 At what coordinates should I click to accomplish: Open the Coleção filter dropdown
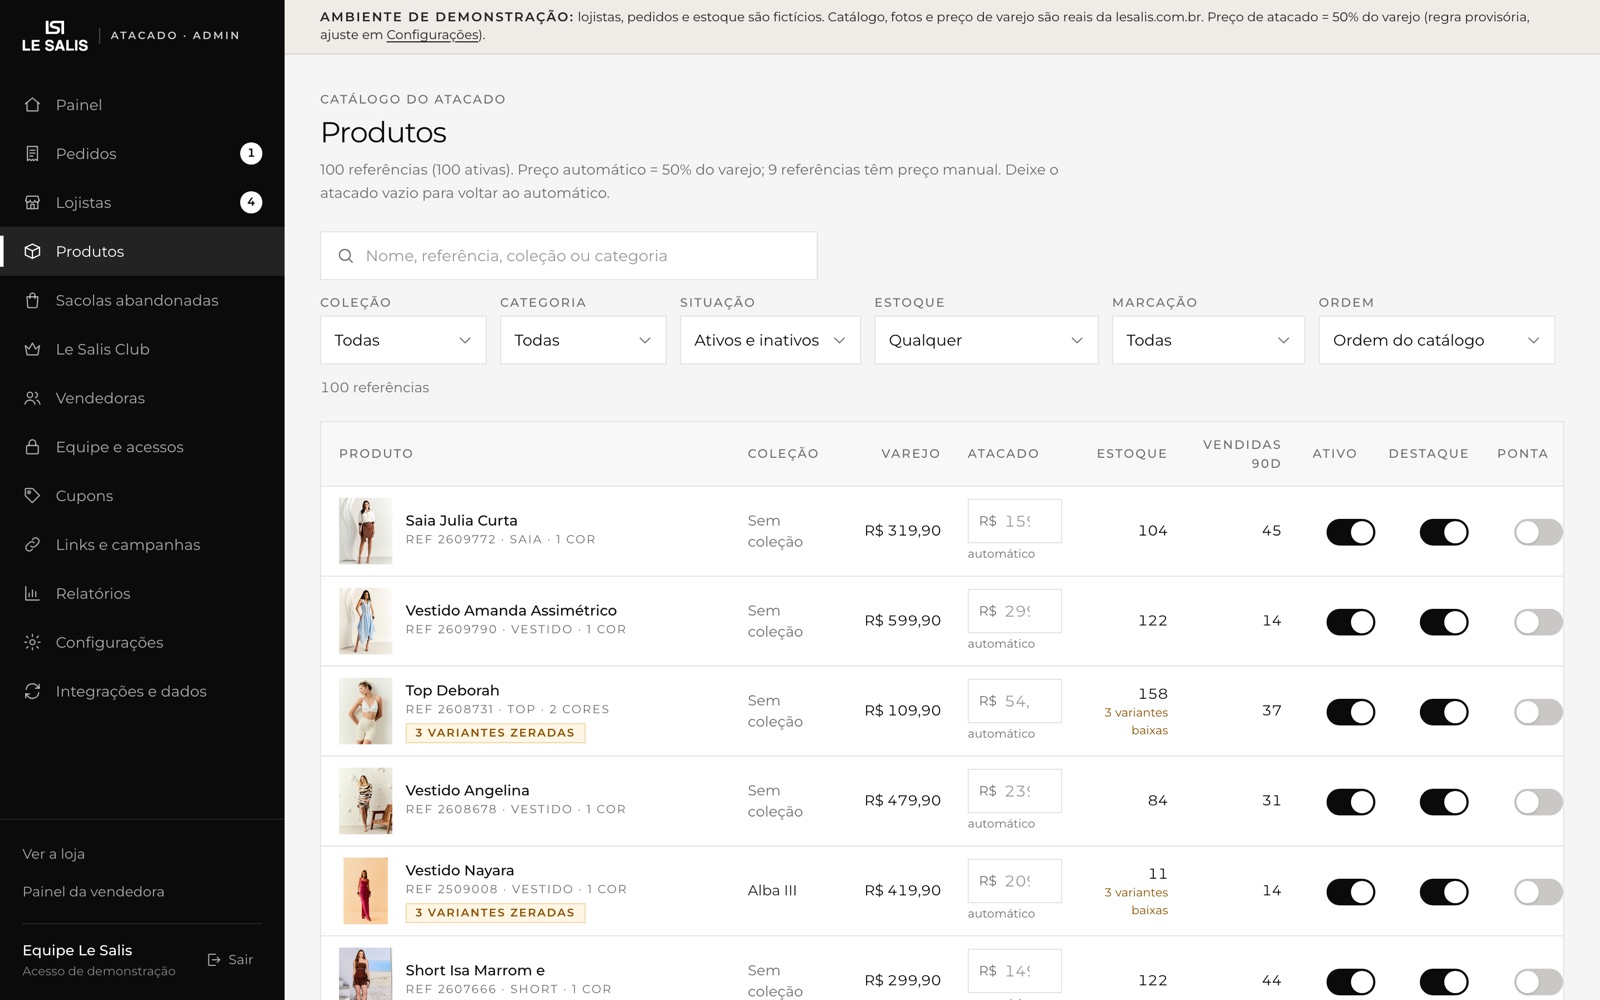[x=403, y=340]
